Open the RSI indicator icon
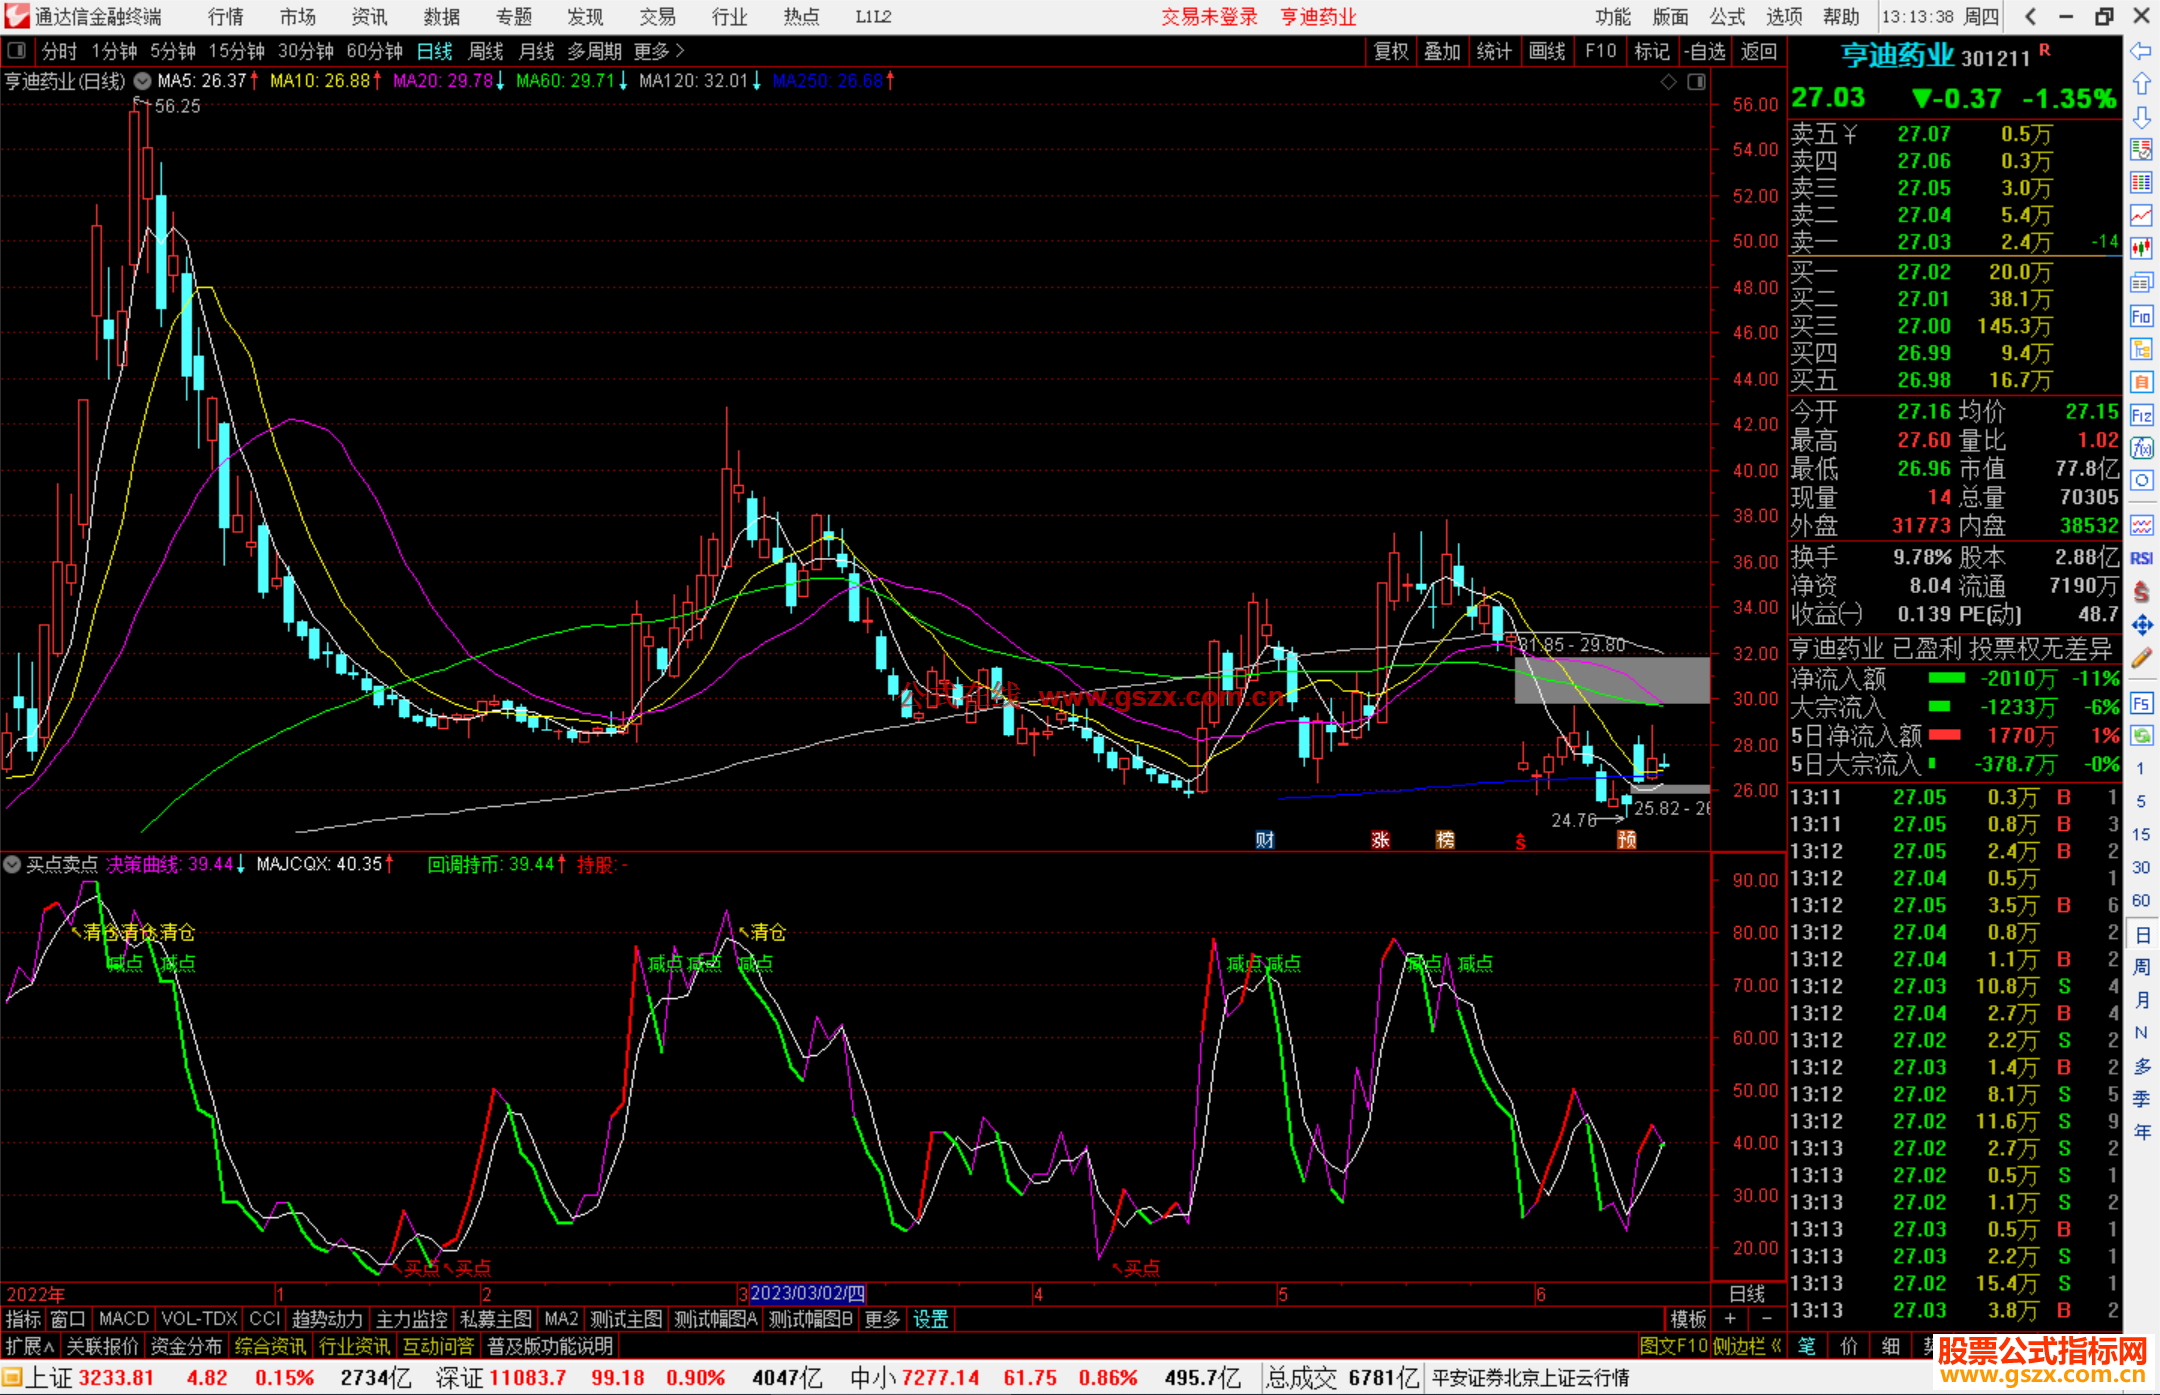Viewport: 2160px width, 1395px height. coord(2141,558)
